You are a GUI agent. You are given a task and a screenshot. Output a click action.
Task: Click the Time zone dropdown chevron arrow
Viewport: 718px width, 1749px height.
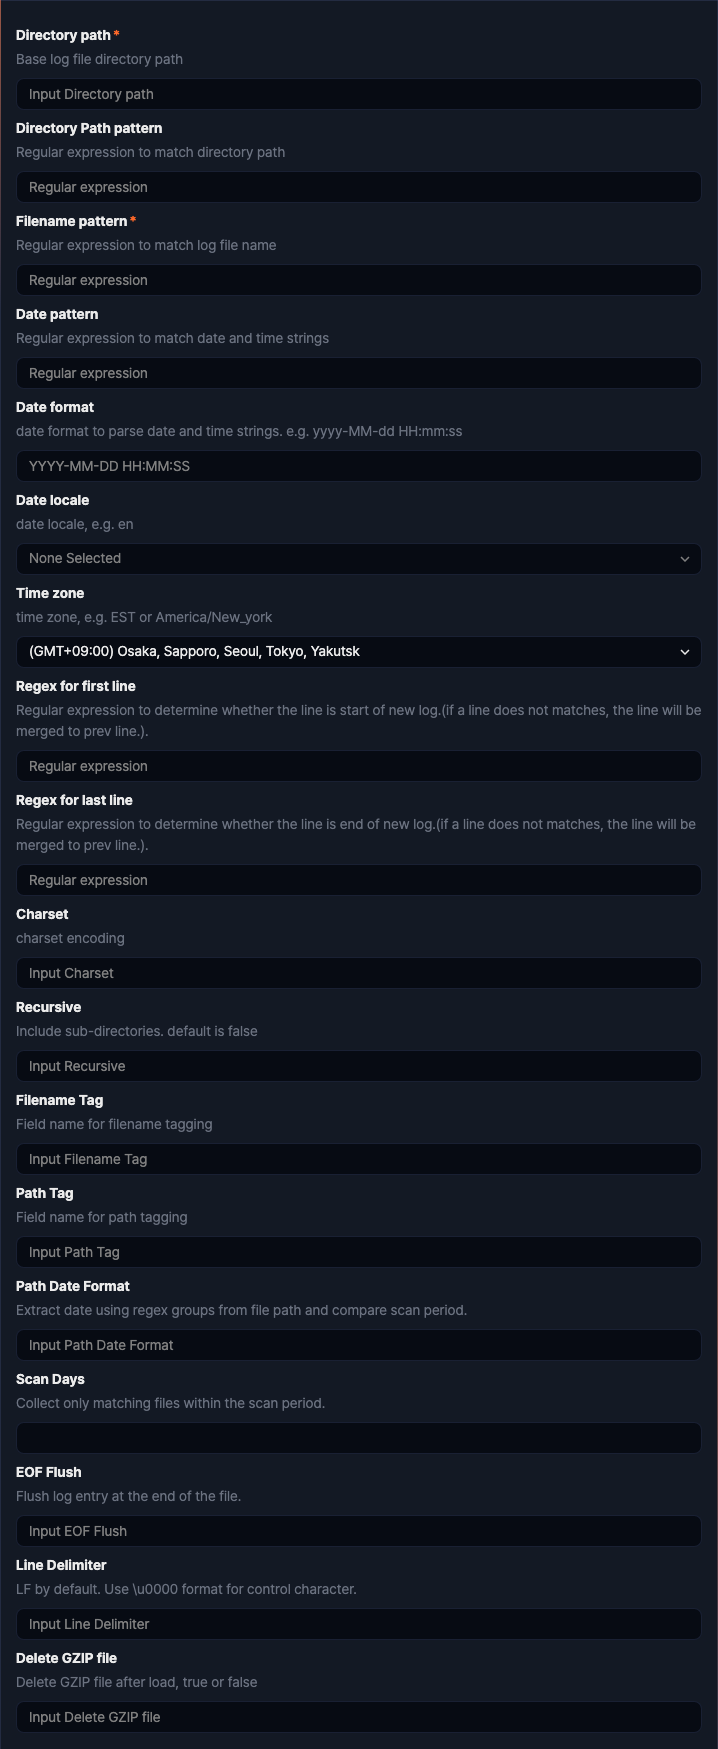685,651
